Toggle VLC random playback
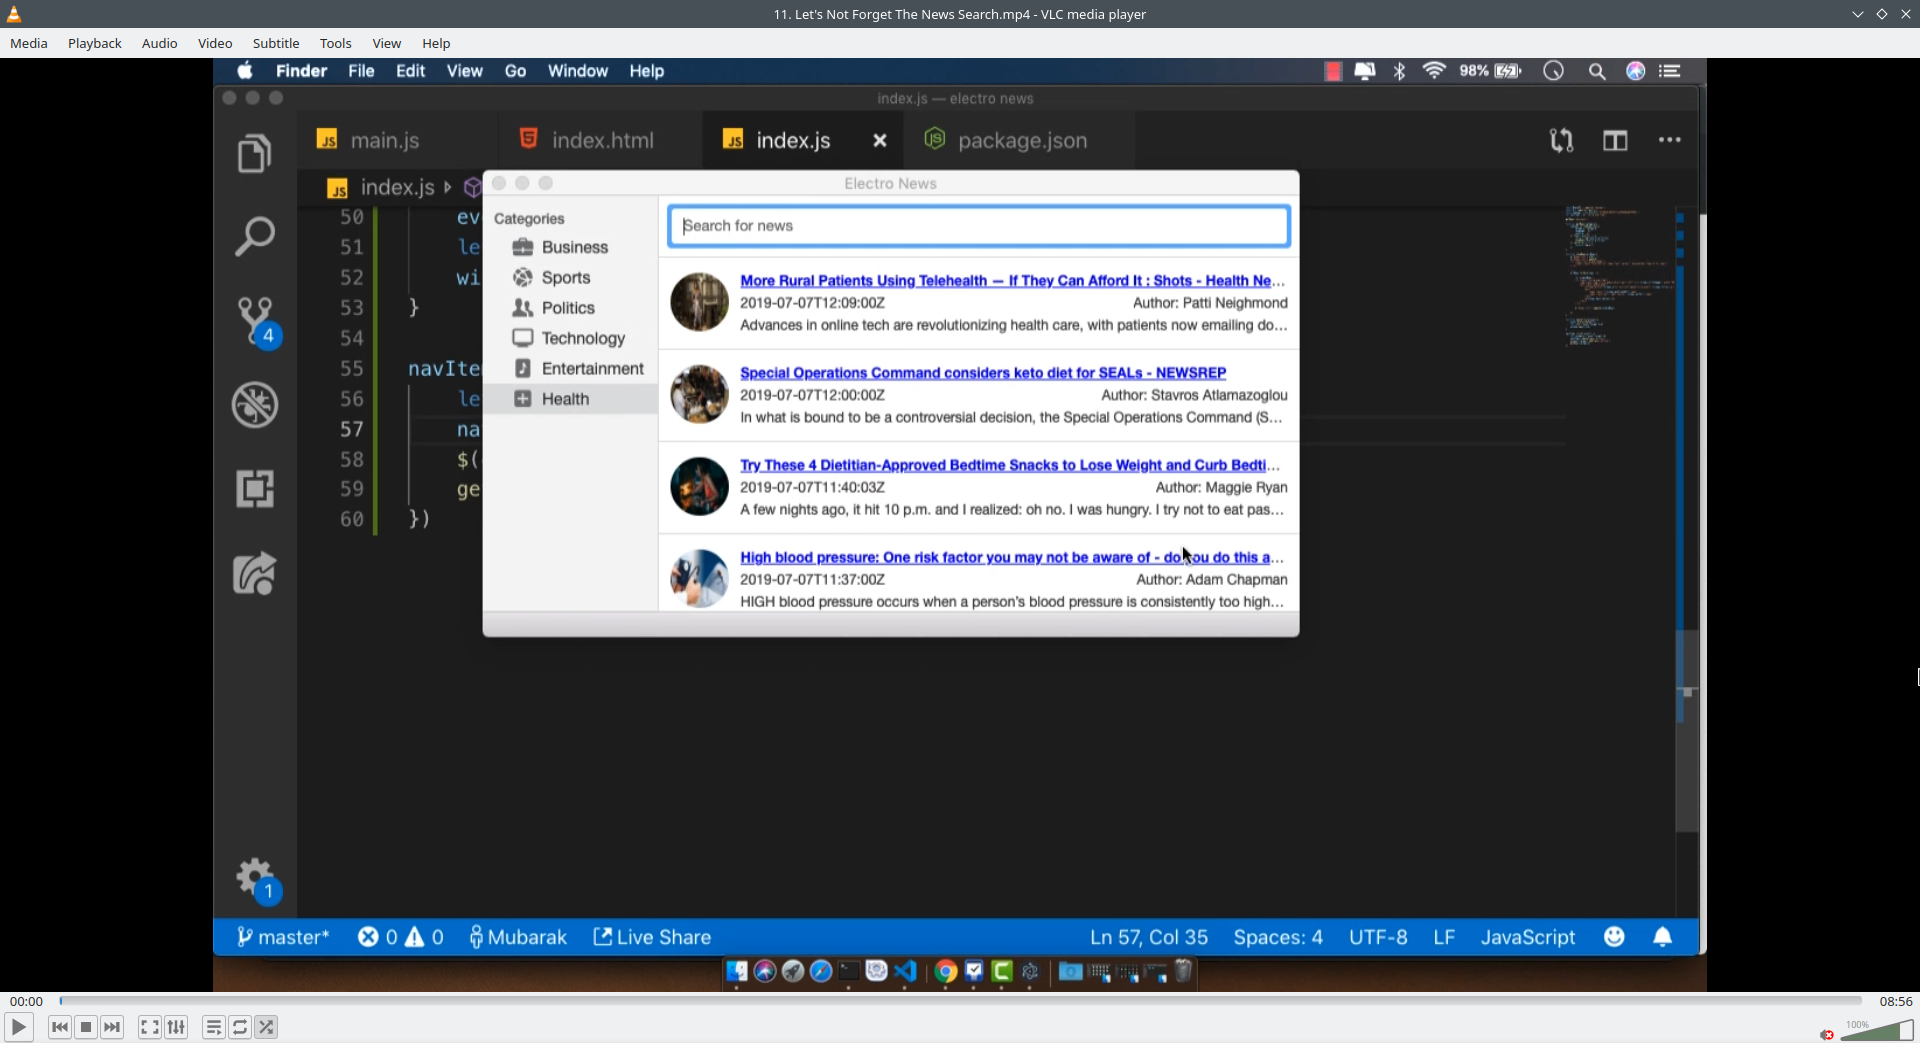 coord(266,1027)
